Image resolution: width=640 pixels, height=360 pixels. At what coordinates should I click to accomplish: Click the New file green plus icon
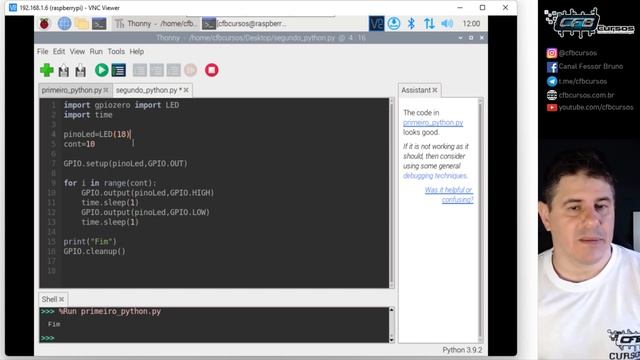47,70
